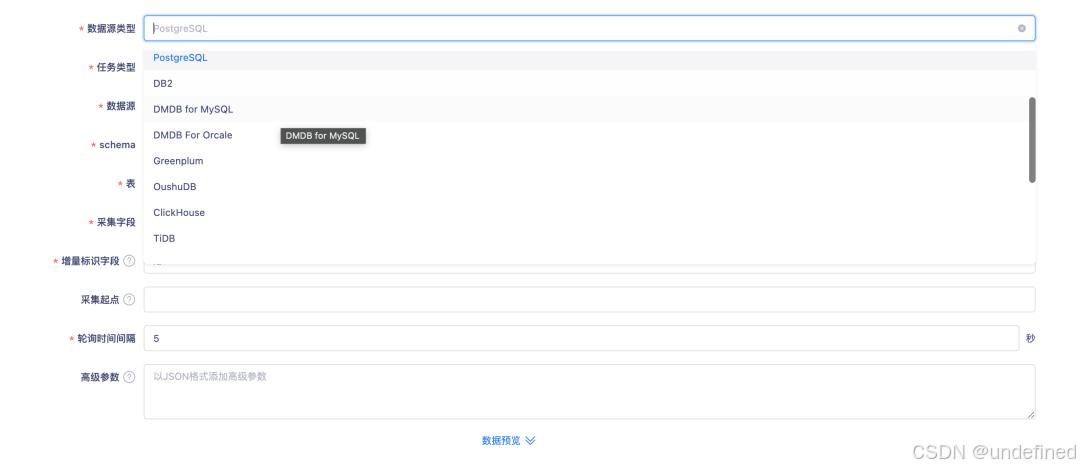Image resolution: width=1080 pixels, height=469 pixels.
Task: Choose ClickHouse from the dropdown
Action: click(589, 212)
